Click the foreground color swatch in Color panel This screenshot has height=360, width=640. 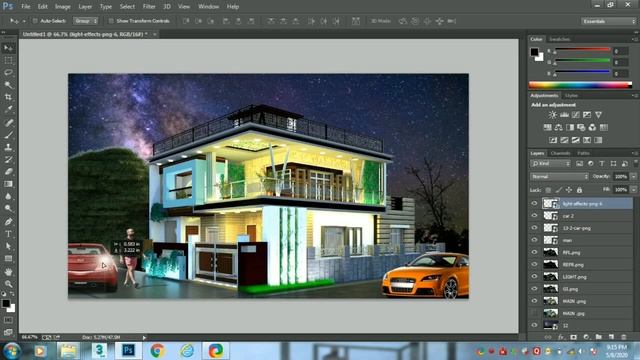pyautogui.click(x=534, y=52)
